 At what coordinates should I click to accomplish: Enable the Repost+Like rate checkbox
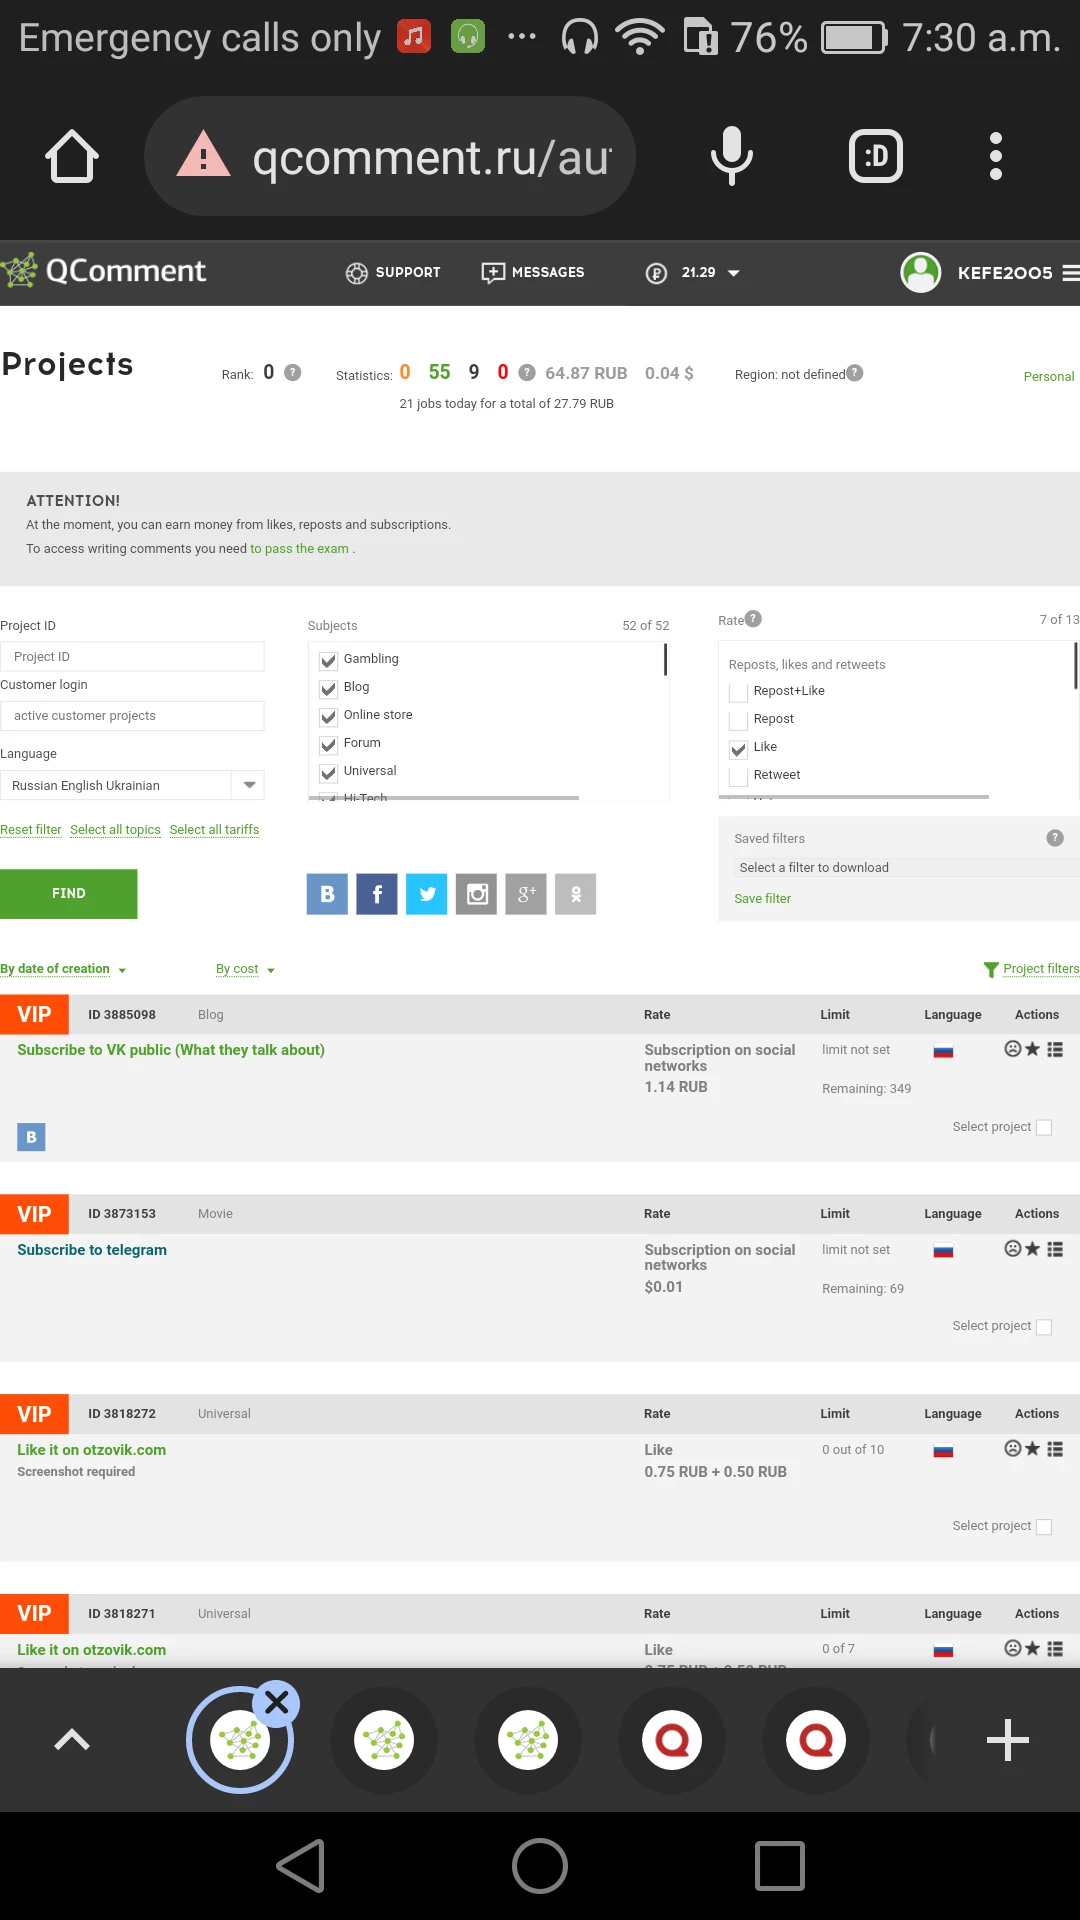tap(739, 692)
